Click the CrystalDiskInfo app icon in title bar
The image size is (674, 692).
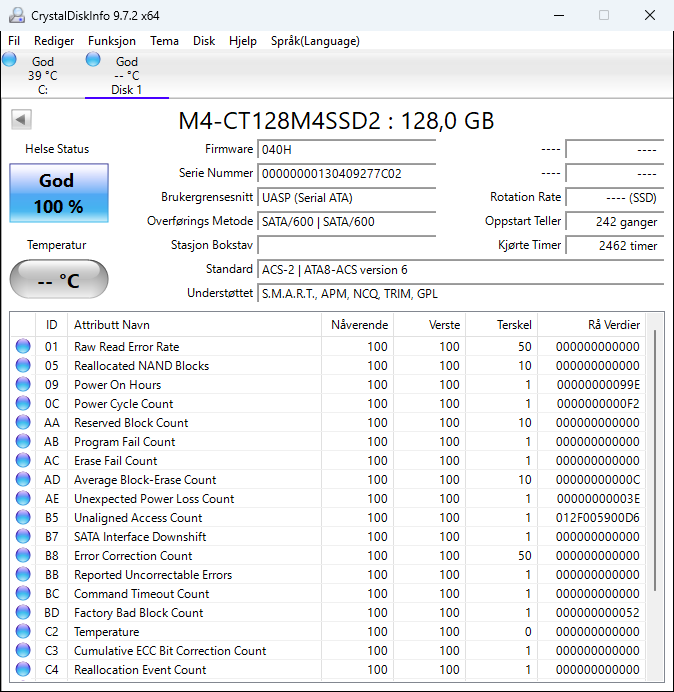point(17,15)
